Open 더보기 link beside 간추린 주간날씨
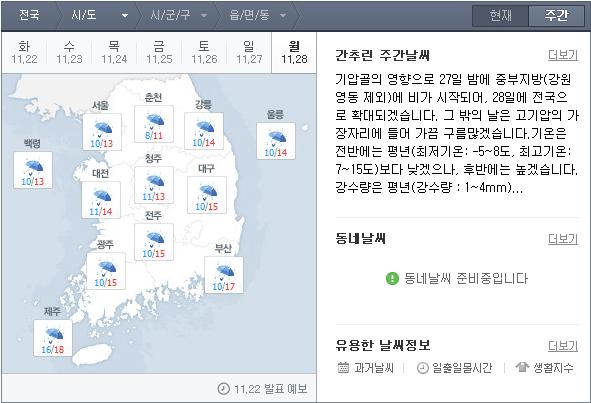 click(563, 55)
